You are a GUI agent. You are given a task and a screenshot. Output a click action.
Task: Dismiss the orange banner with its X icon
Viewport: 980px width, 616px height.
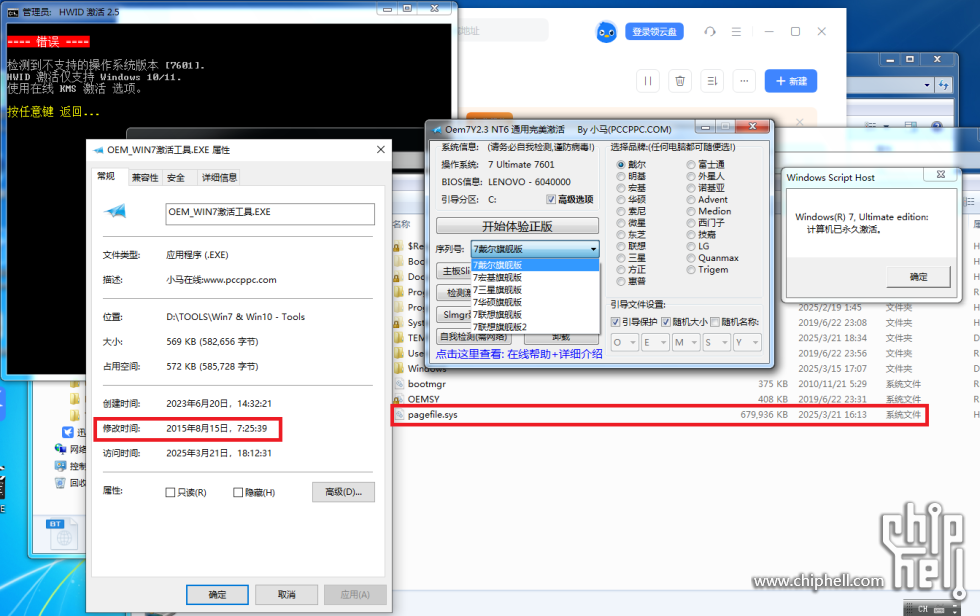pos(799,122)
